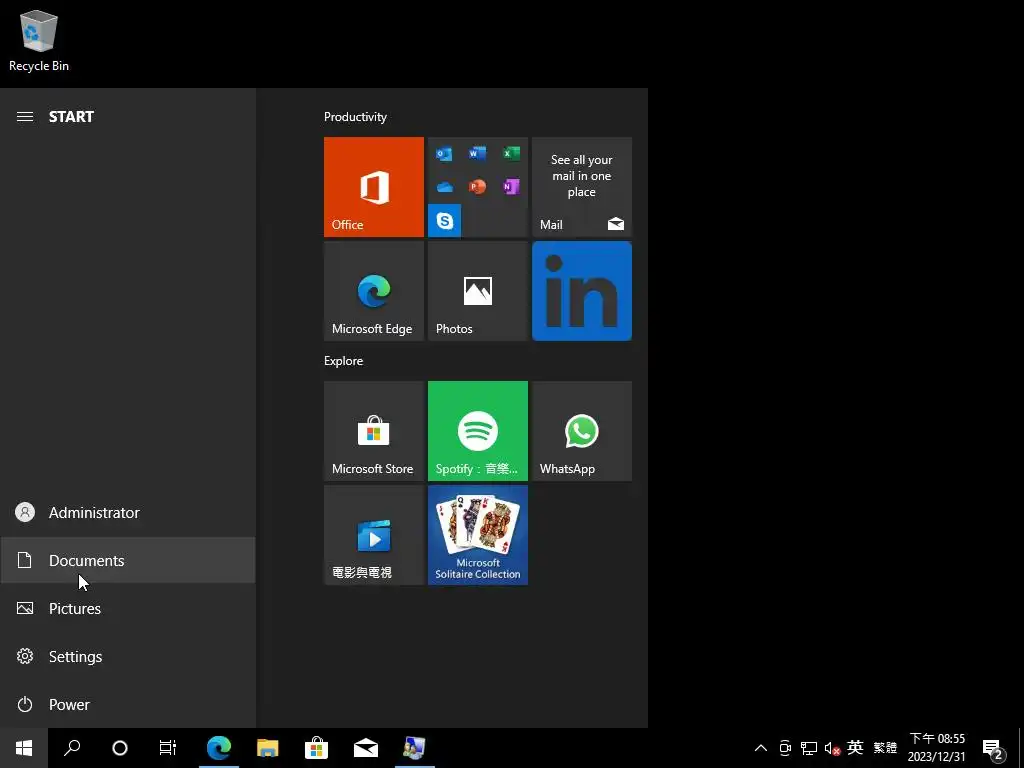The width and height of the screenshot is (1024, 768).
Task: Open the Recycle Bin desktop icon
Action: [39, 40]
